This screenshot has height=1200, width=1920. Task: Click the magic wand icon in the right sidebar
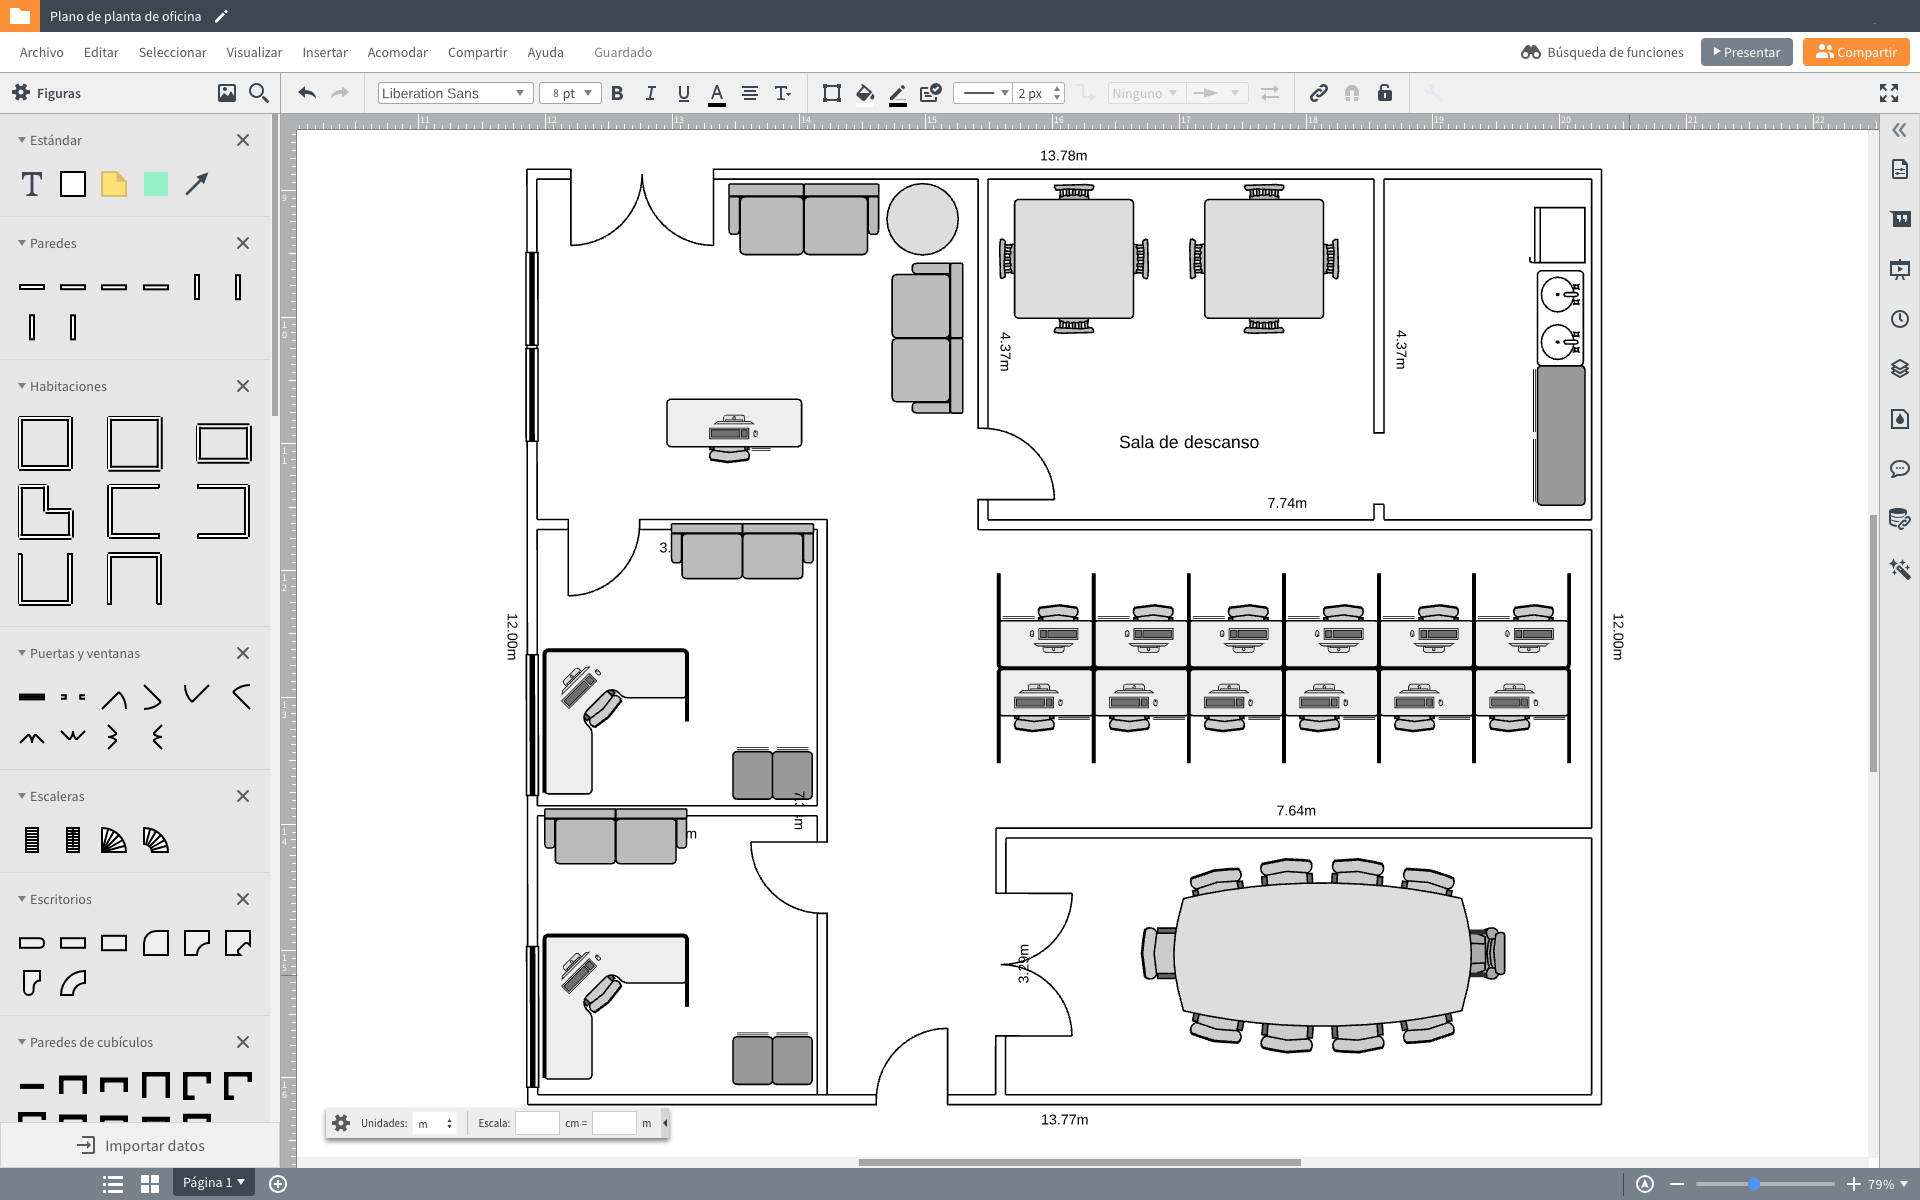(1899, 568)
